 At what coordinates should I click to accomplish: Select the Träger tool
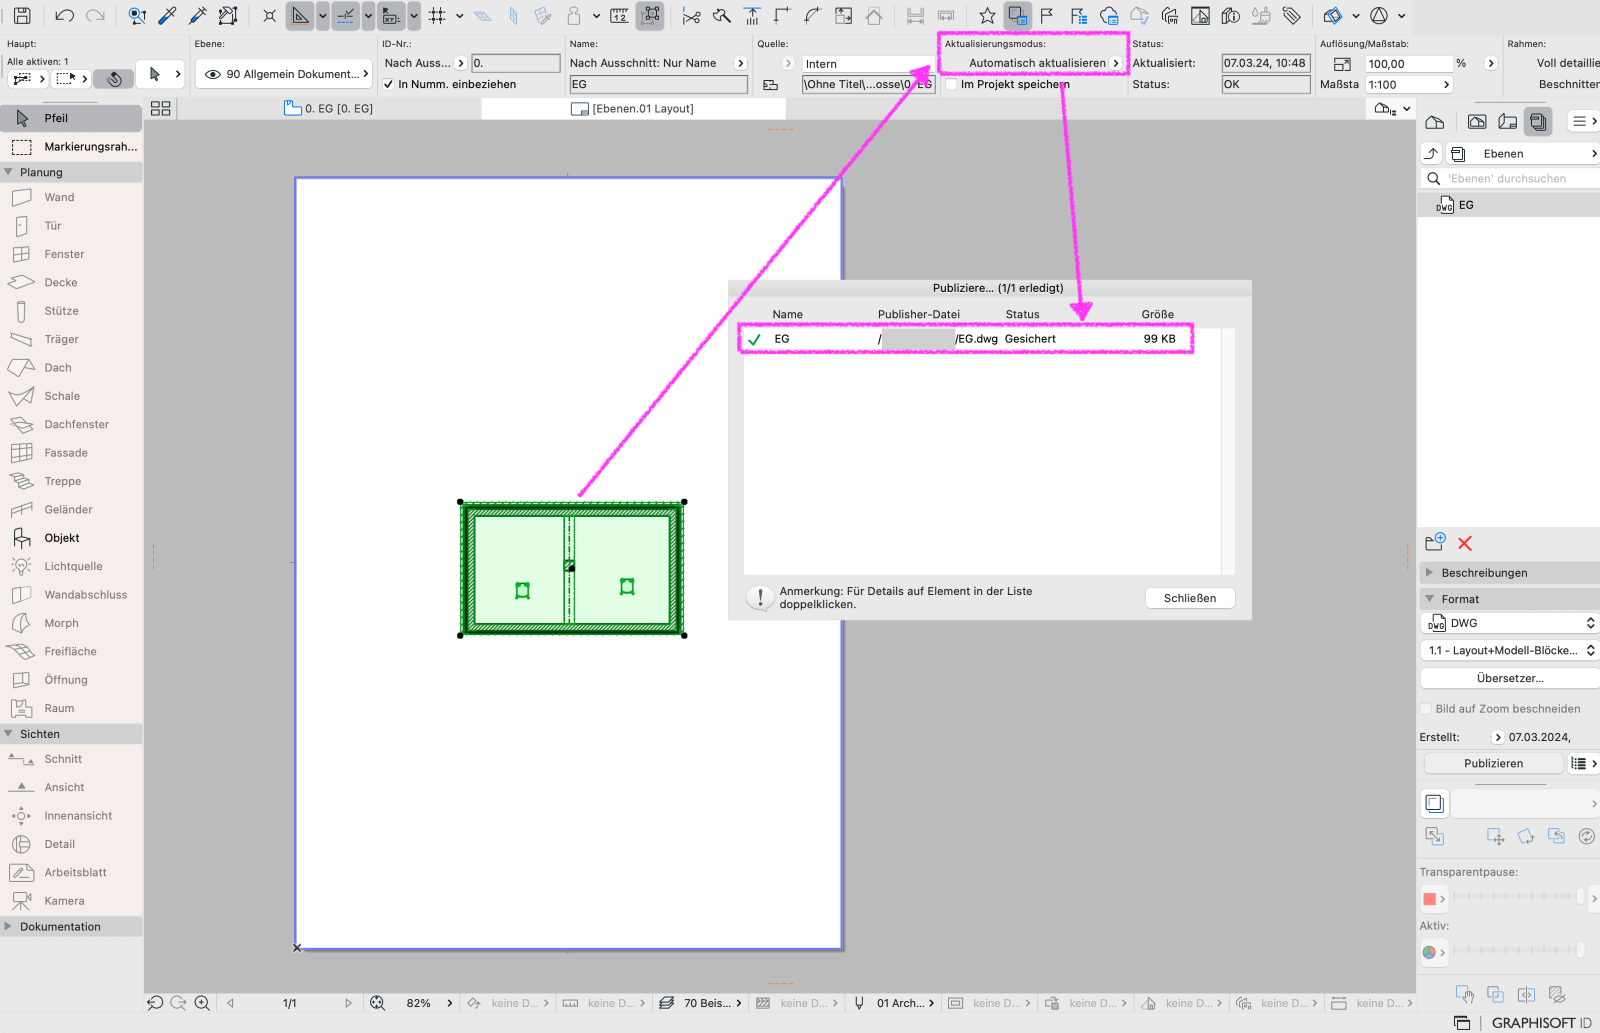(61, 339)
